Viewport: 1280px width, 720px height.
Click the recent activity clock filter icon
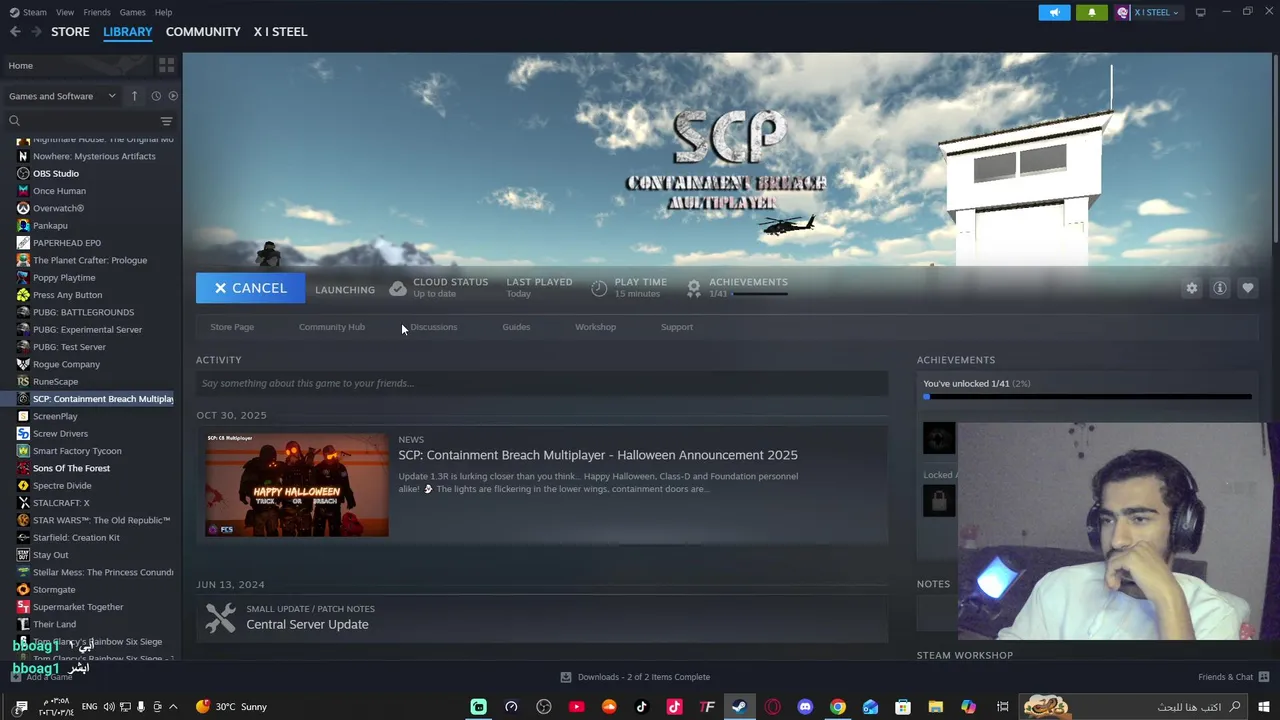click(x=156, y=96)
